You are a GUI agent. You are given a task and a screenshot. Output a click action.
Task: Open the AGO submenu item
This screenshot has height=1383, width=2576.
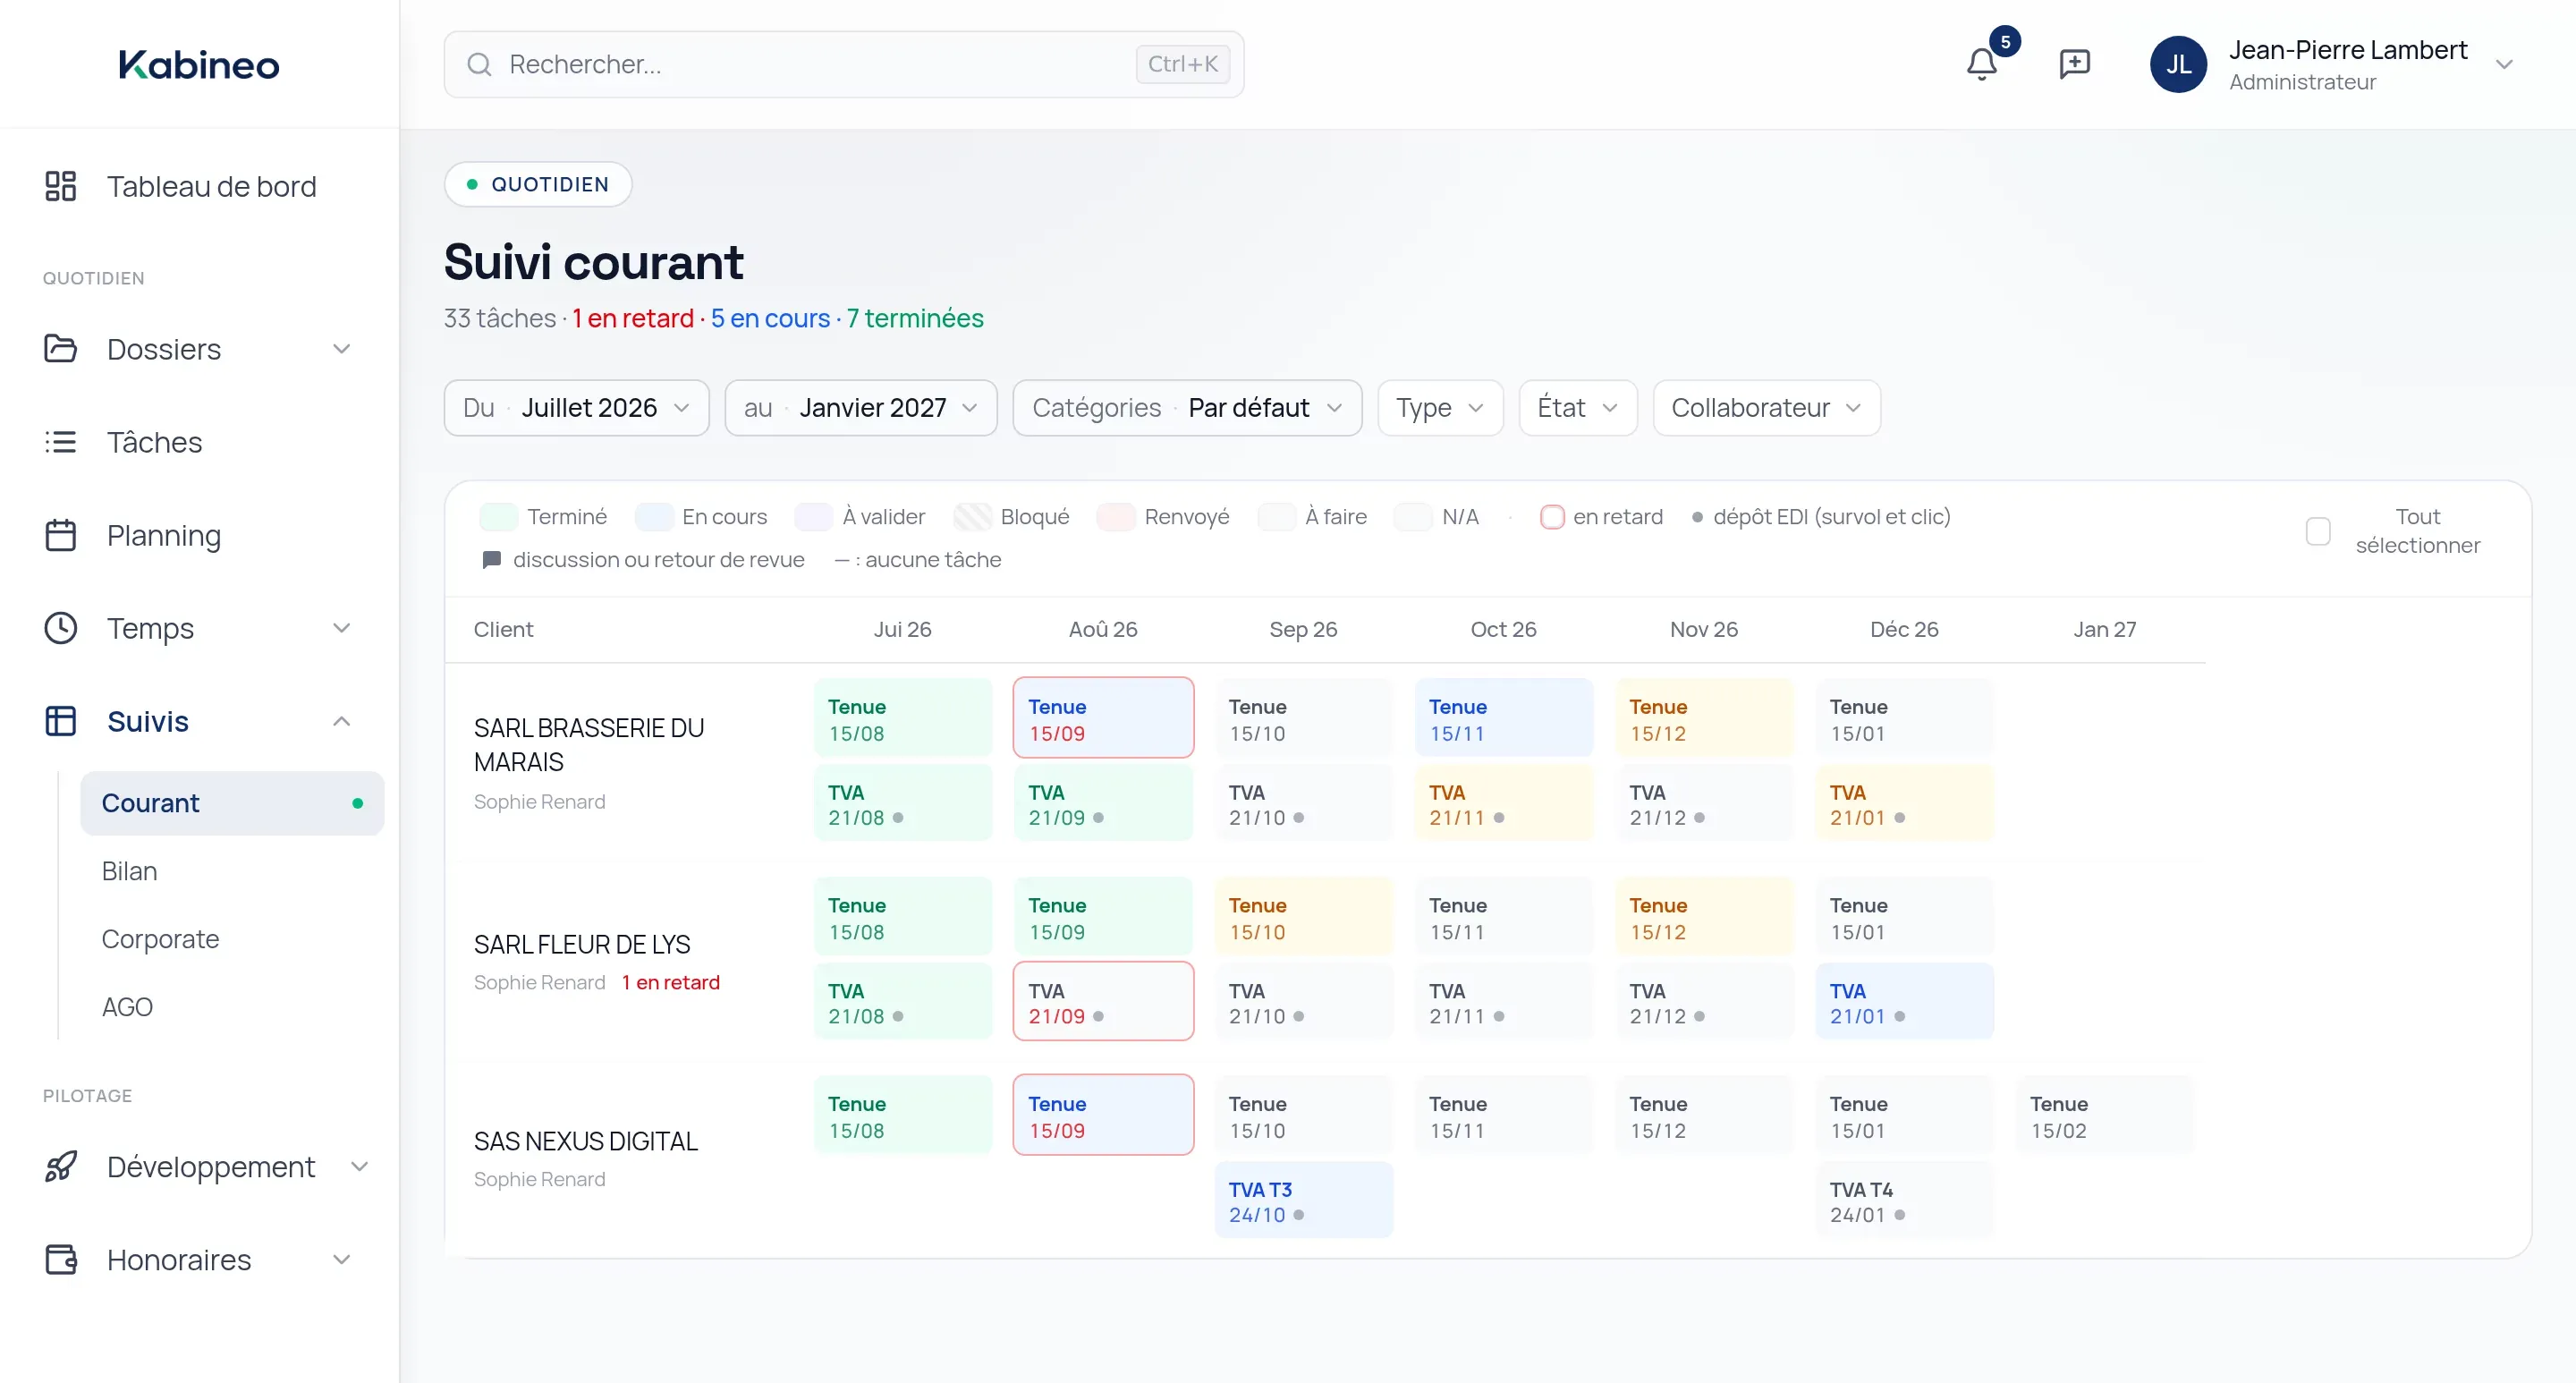[127, 1007]
